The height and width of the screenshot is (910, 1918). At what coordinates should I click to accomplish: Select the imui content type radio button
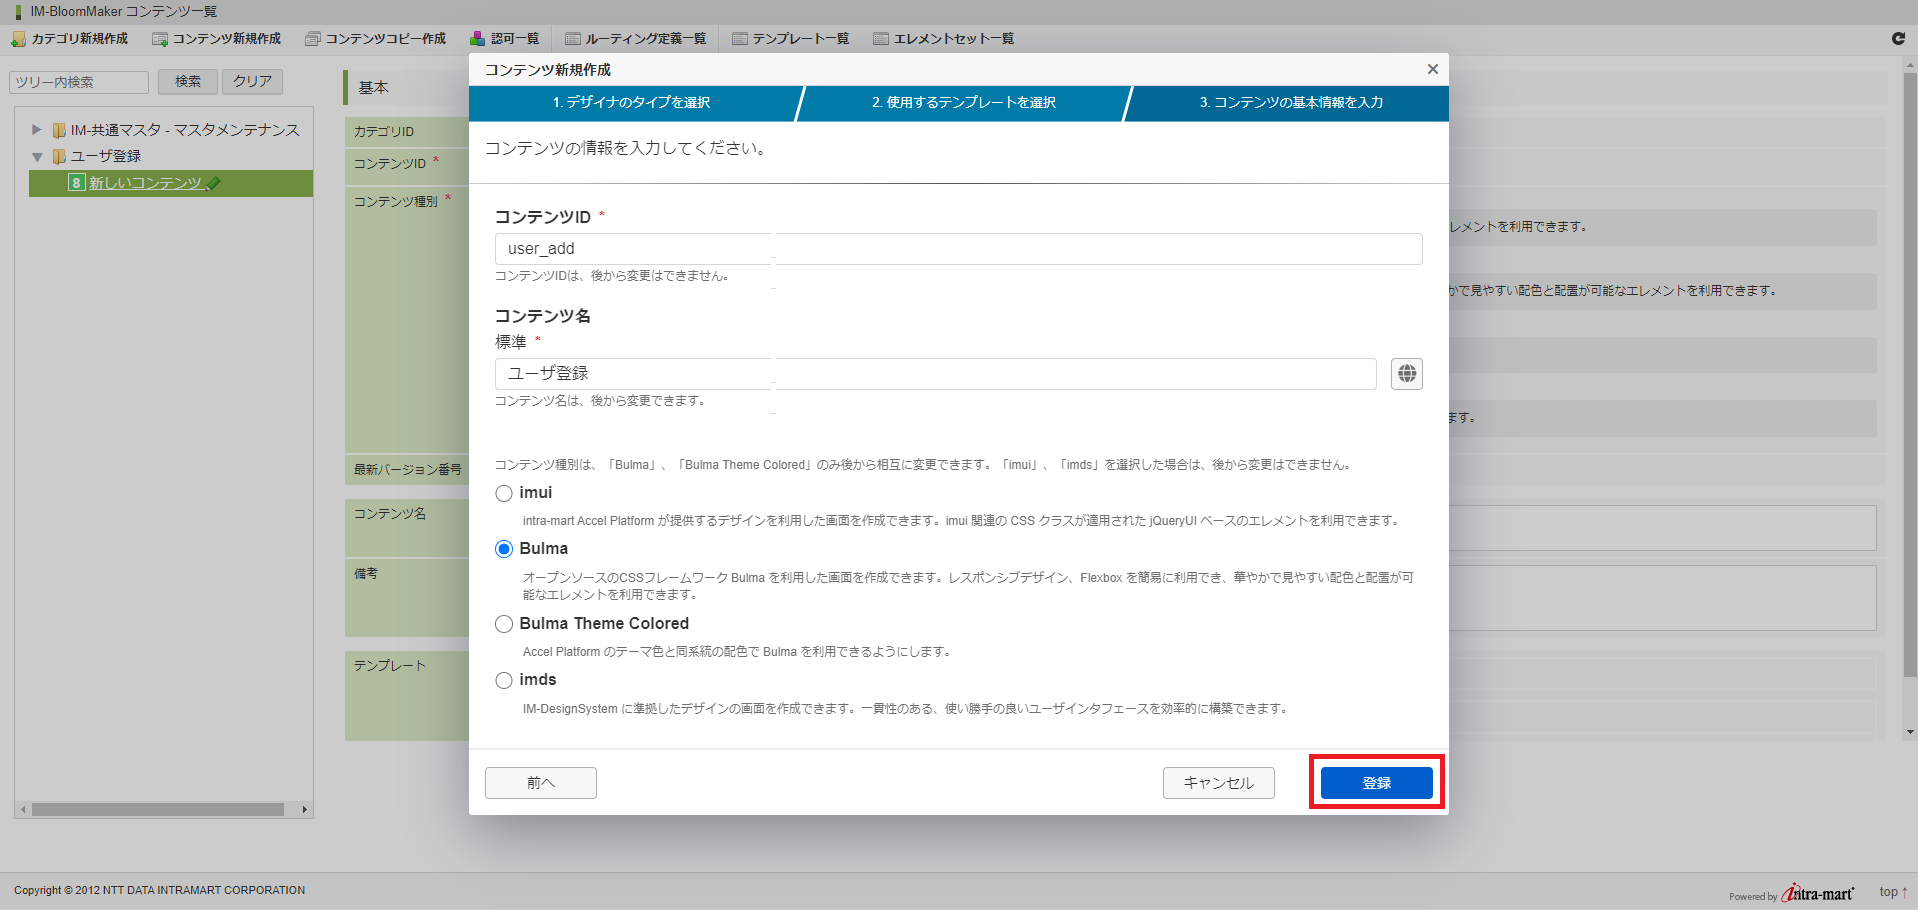point(504,493)
